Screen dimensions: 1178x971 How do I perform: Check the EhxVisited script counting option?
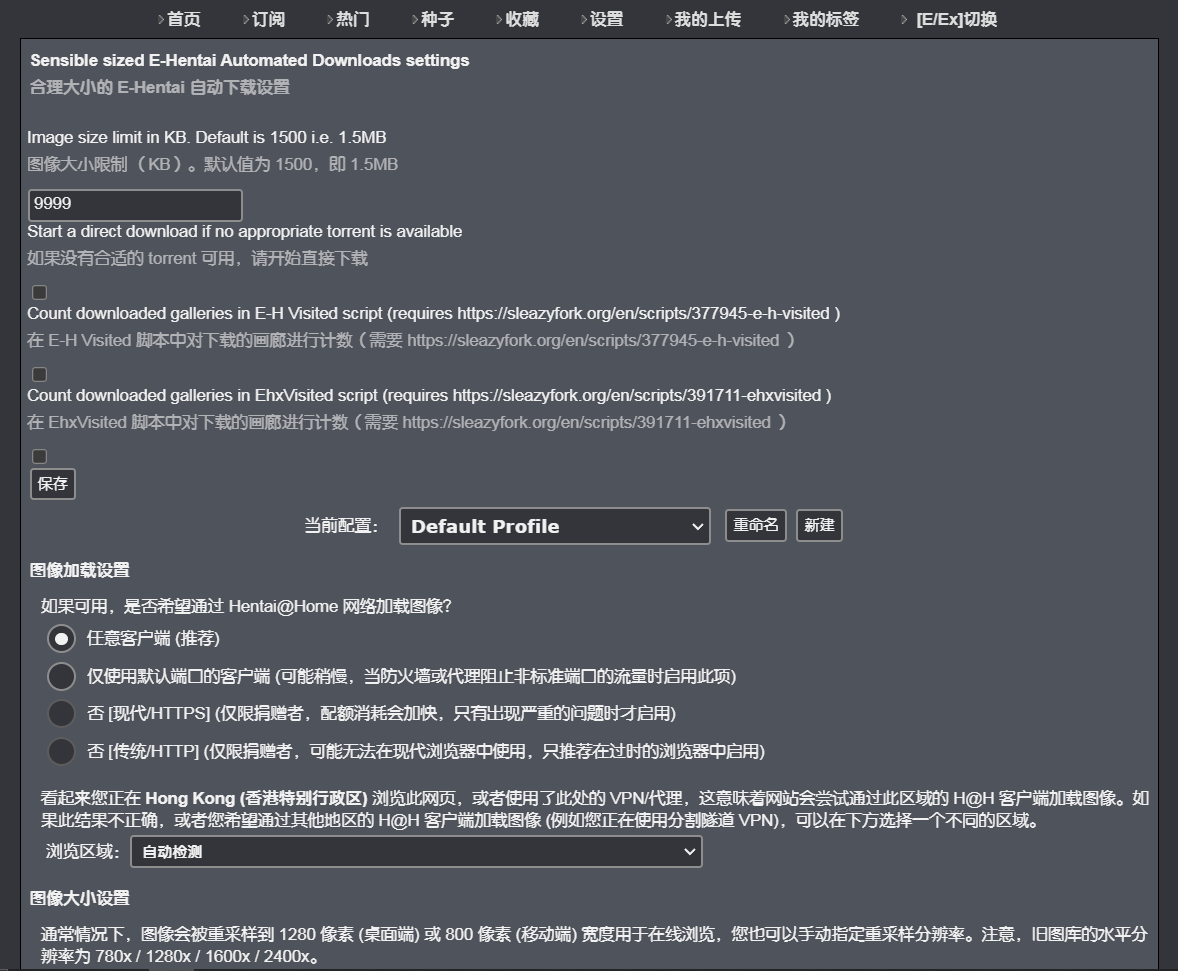[39, 374]
